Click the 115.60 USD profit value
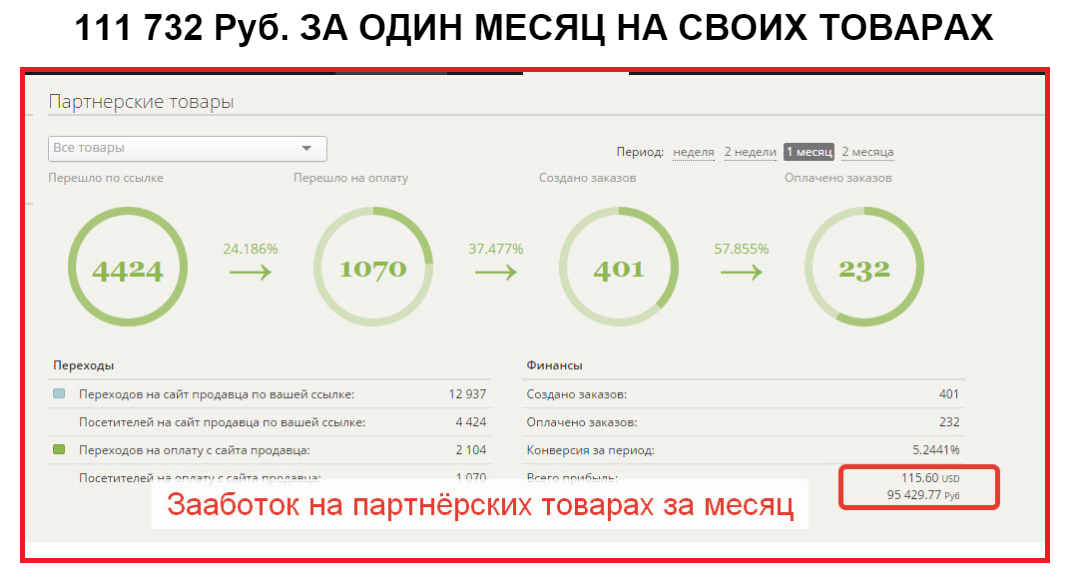 point(930,478)
